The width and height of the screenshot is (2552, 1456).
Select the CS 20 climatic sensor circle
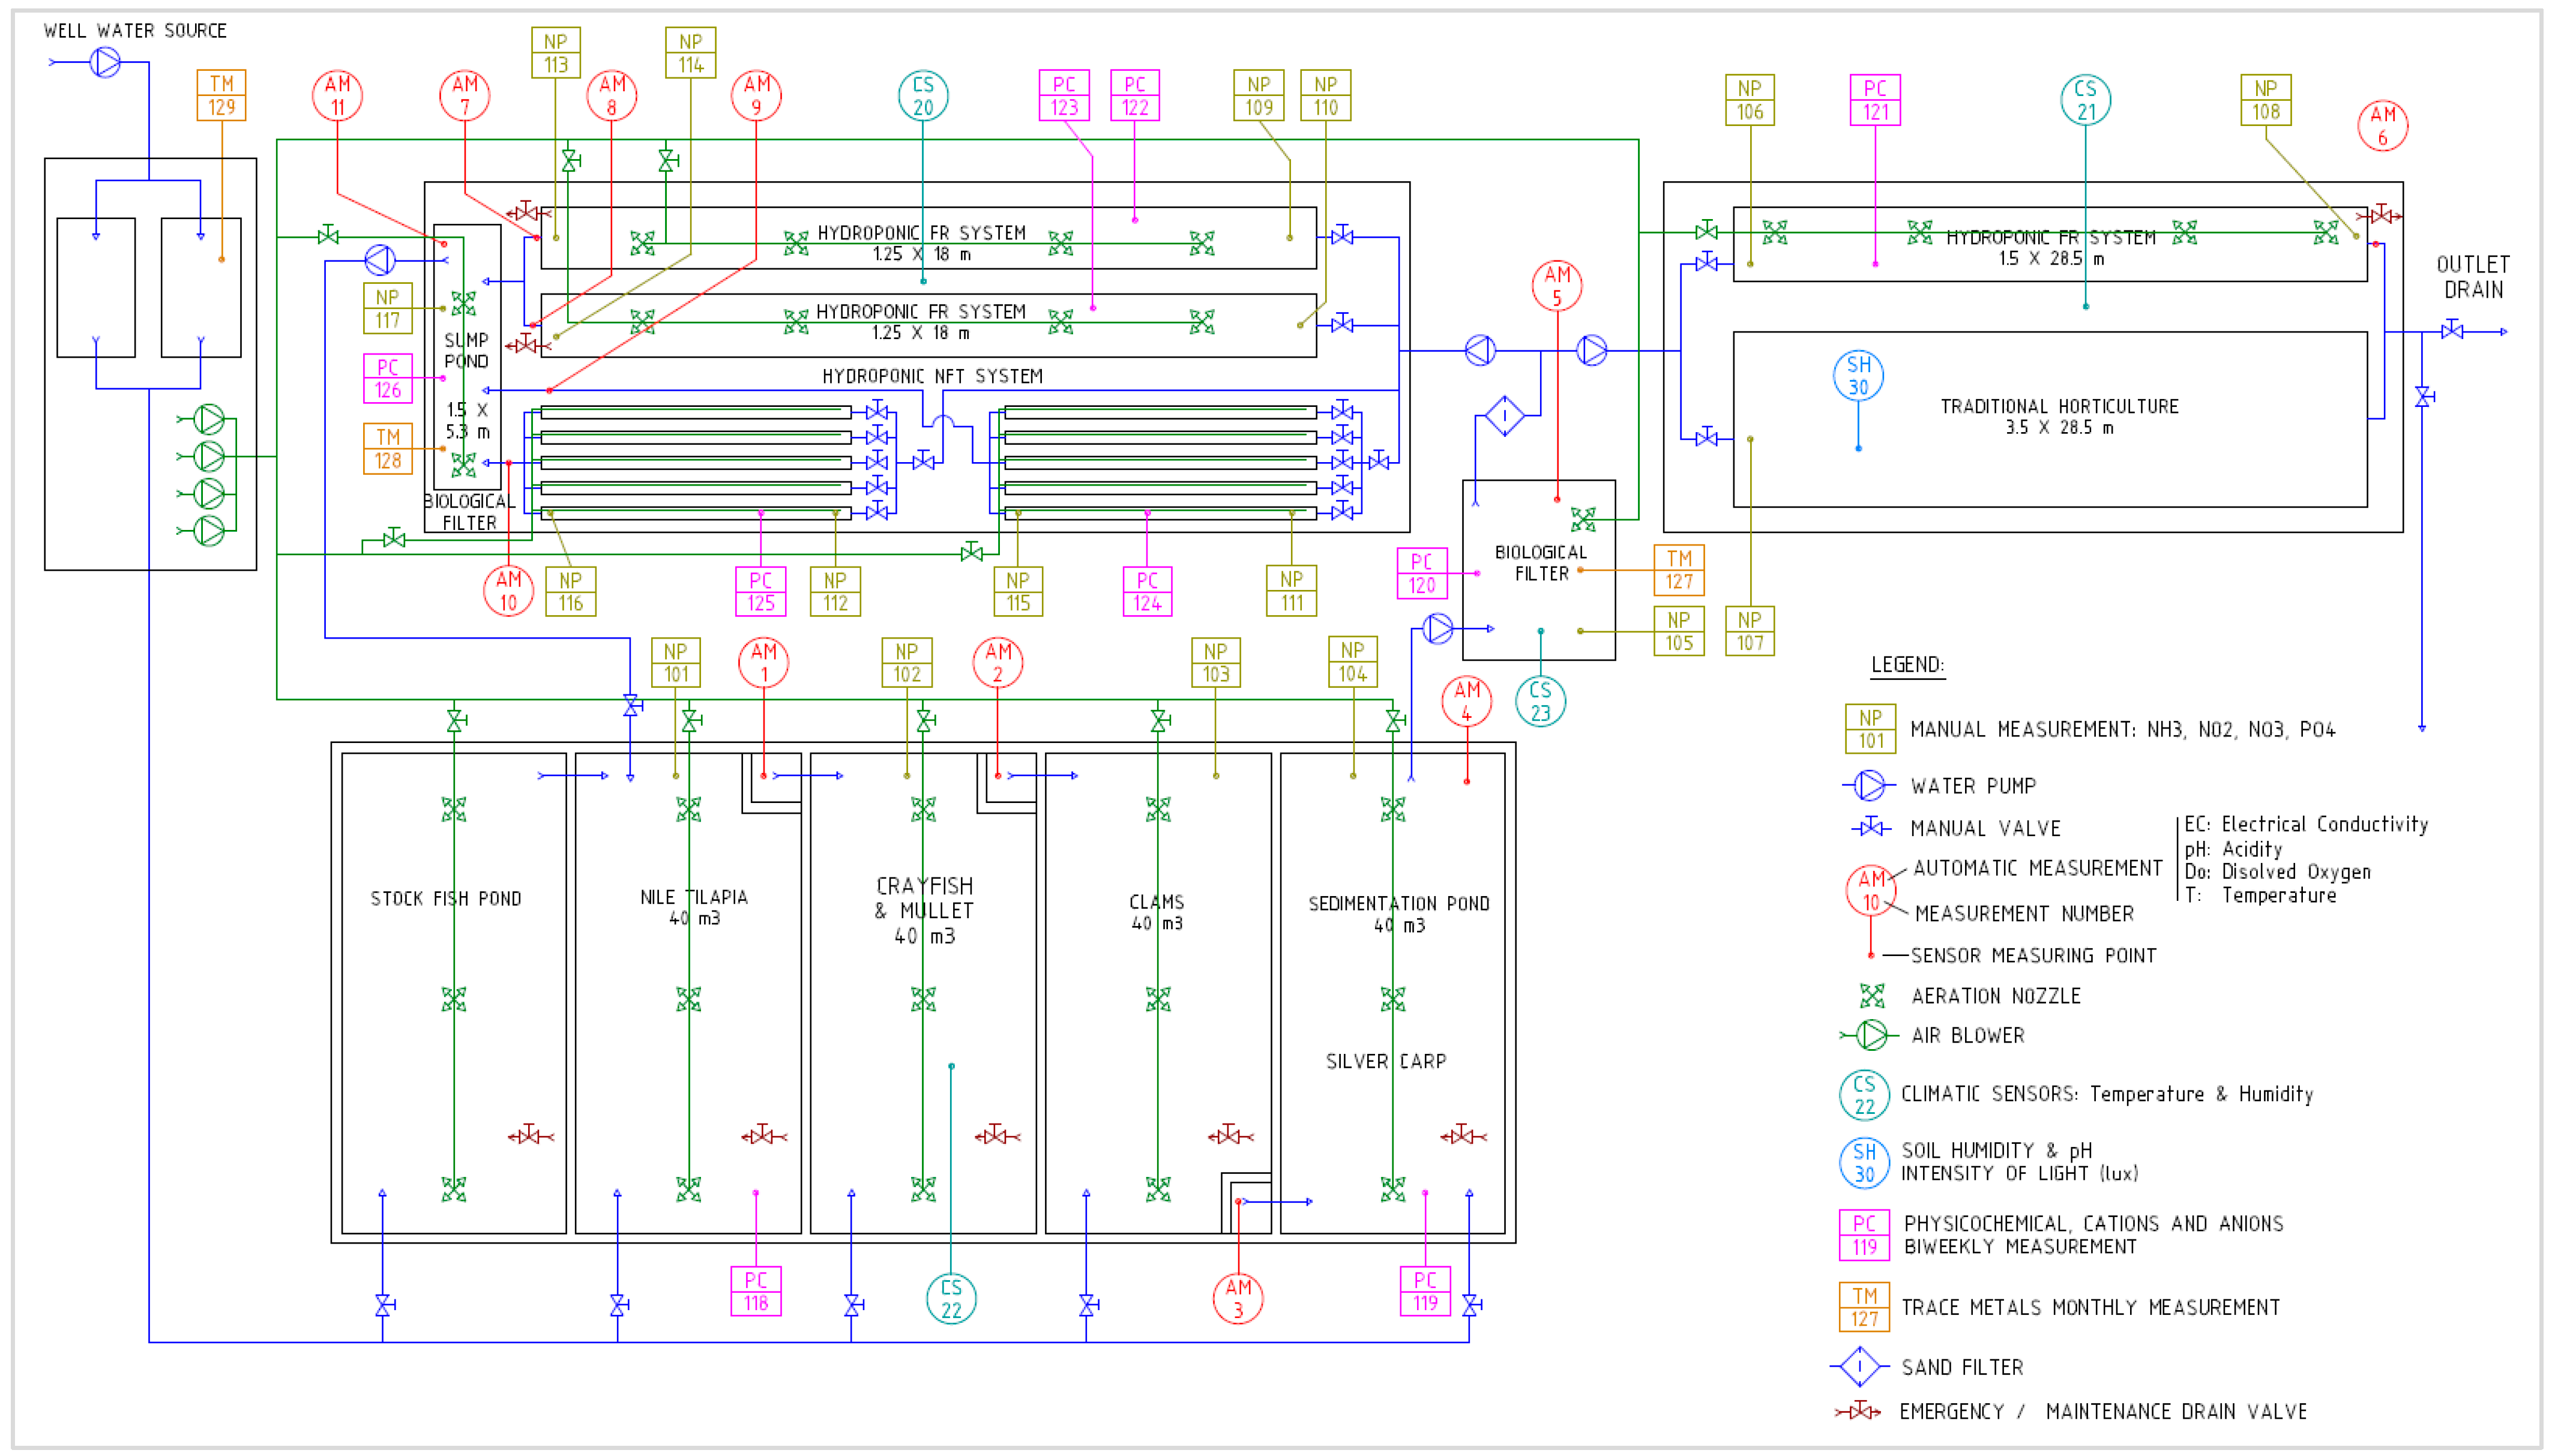(922, 96)
